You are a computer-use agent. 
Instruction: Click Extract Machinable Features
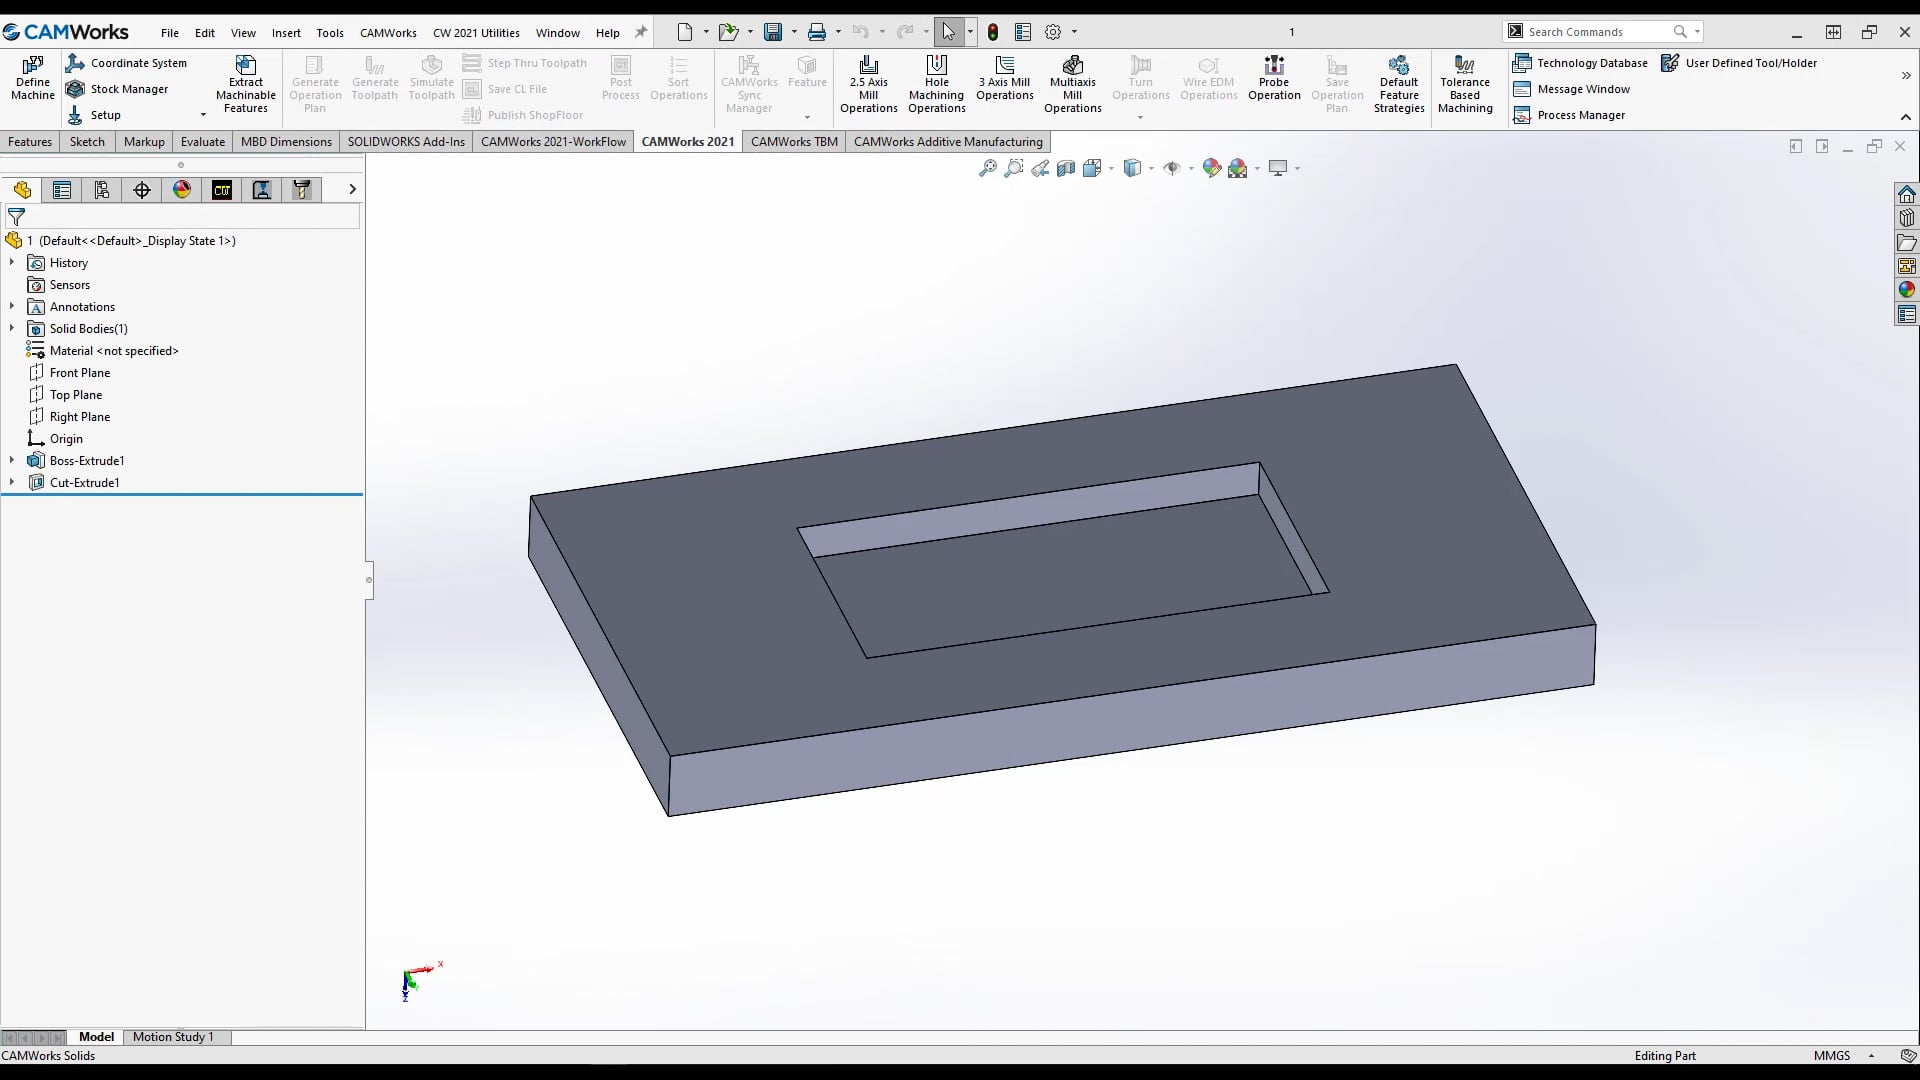tap(246, 84)
